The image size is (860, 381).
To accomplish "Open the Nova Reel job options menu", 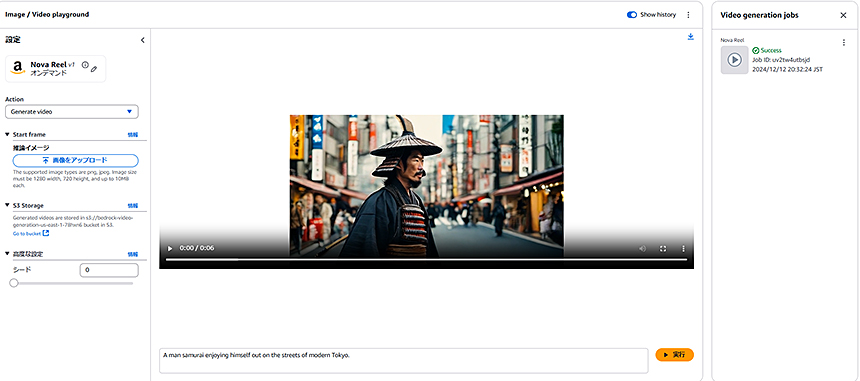I will pos(844,43).
